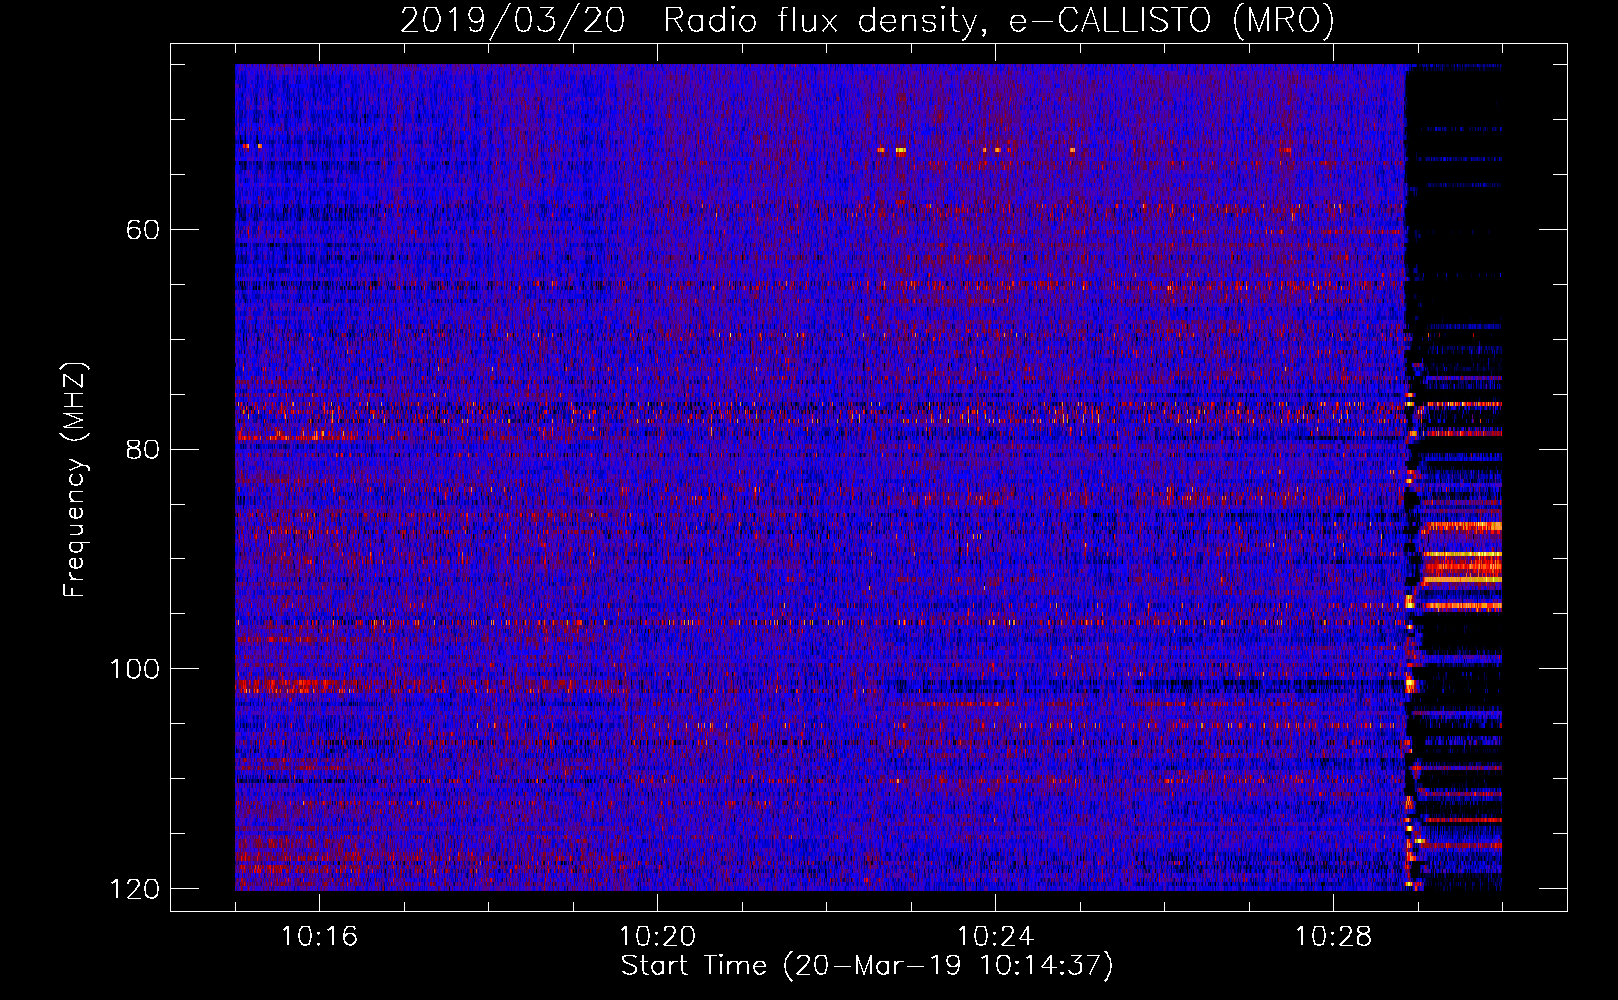Click the 100 frequency tick label

click(135, 669)
